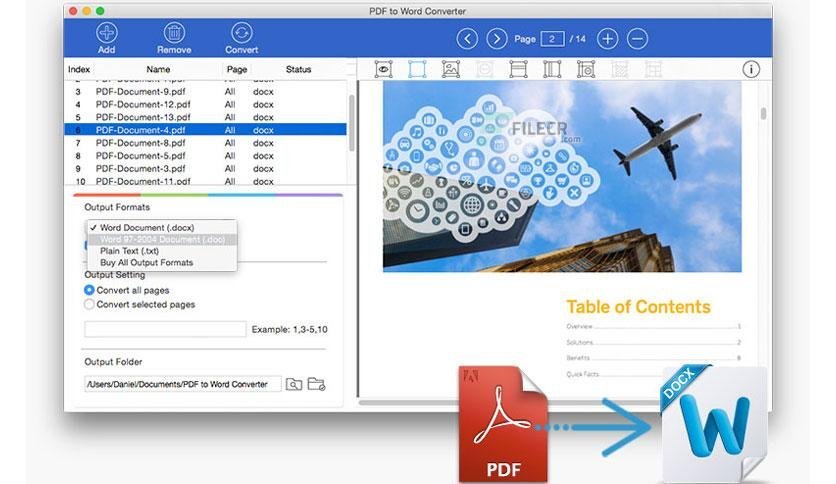
Task: Select PDF-Document-12.pdf in the file list
Action: pyautogui.click(x=143, y=104)
